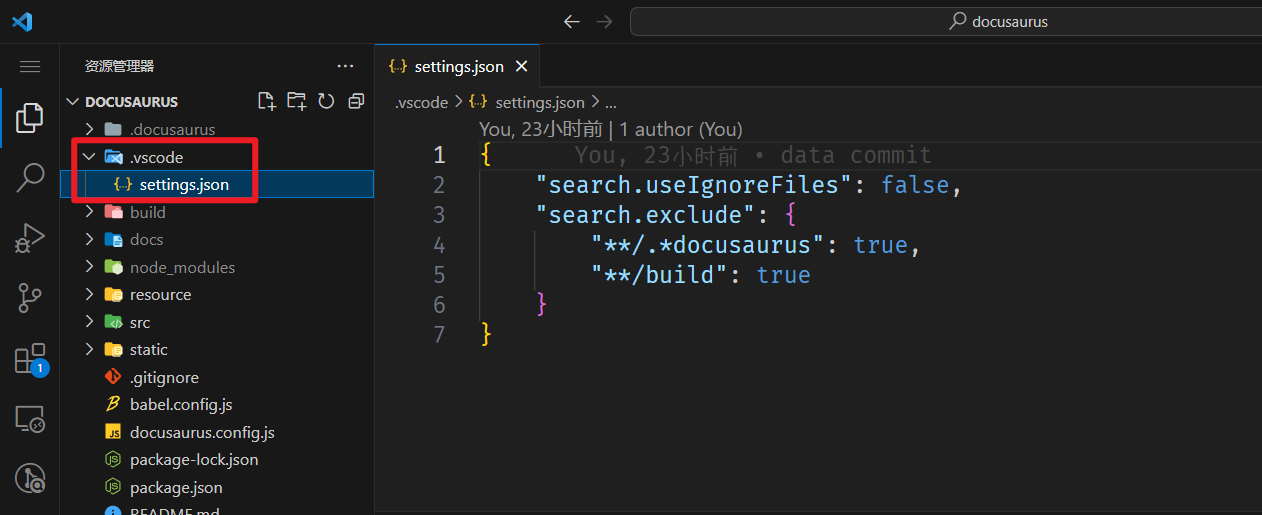
Task: Open Run and Debug view
Action: click(x=30, y=238)
